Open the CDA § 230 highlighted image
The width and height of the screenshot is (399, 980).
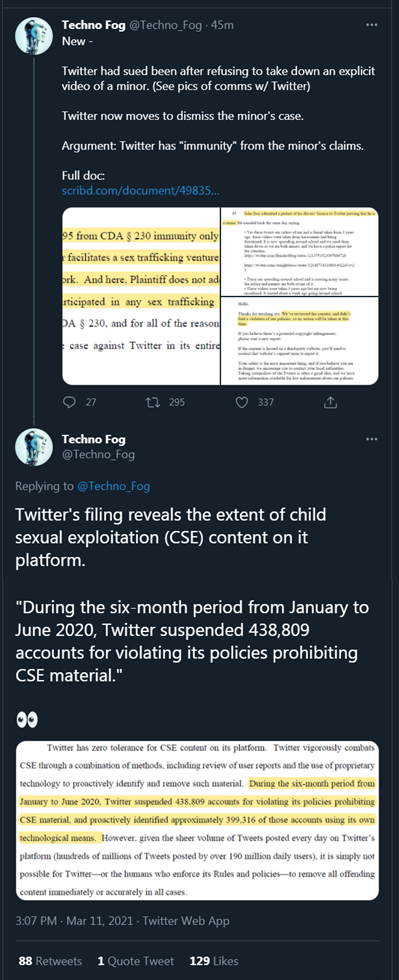141,296
